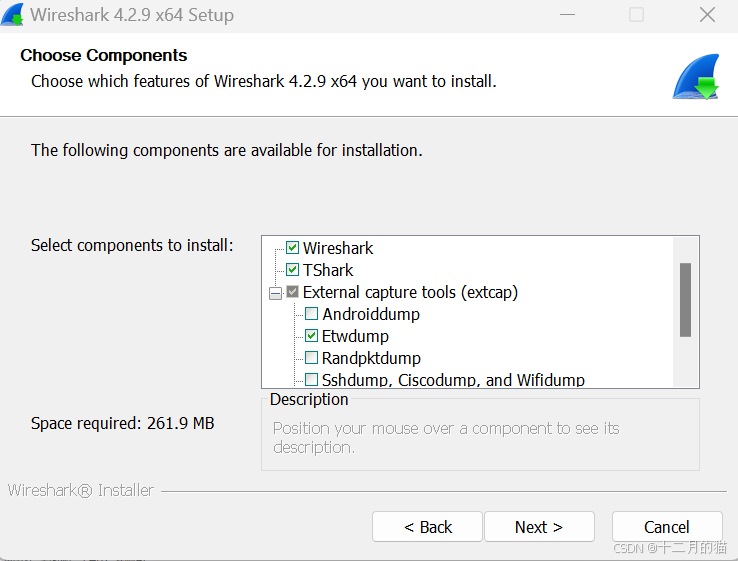Image resolution: width=738 pixels, height=561 pixels.
Task: Click the components list scrollbar thumb
Action: point(685,300)
